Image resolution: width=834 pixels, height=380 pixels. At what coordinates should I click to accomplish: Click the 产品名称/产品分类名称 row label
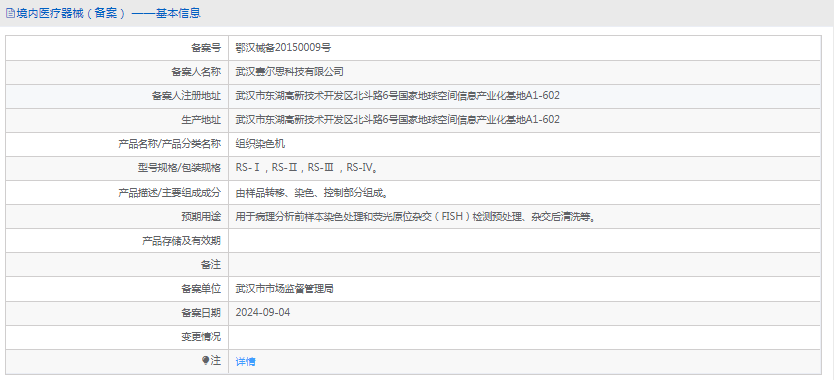tap(169, 144)
